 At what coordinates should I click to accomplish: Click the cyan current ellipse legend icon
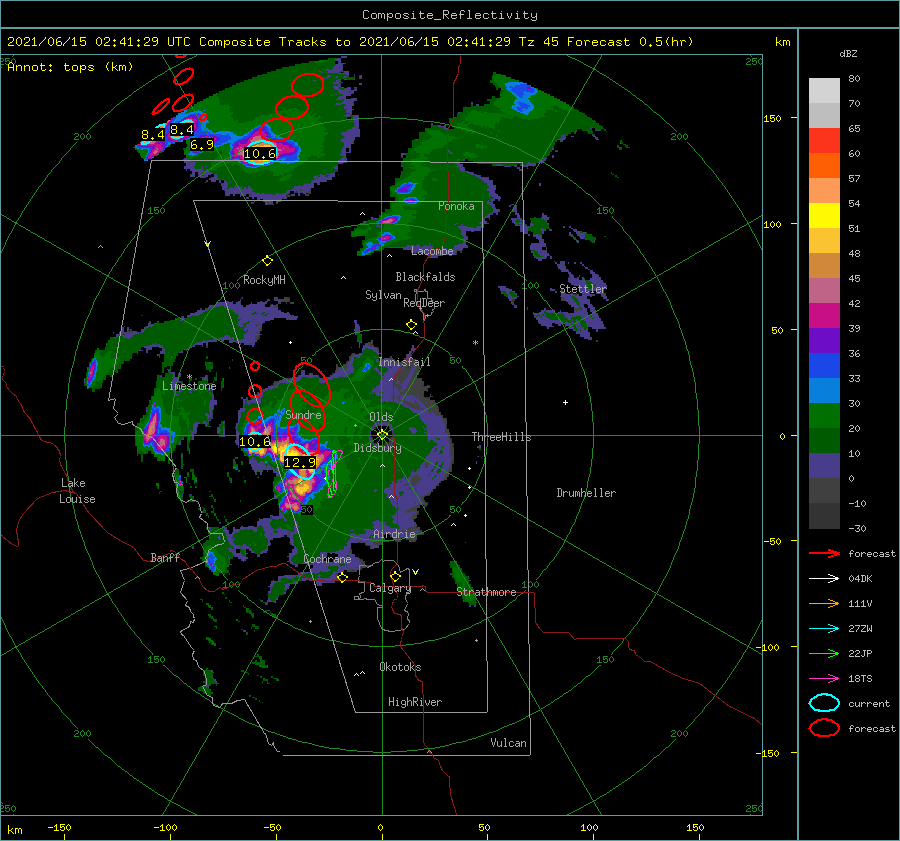point(824,703)
